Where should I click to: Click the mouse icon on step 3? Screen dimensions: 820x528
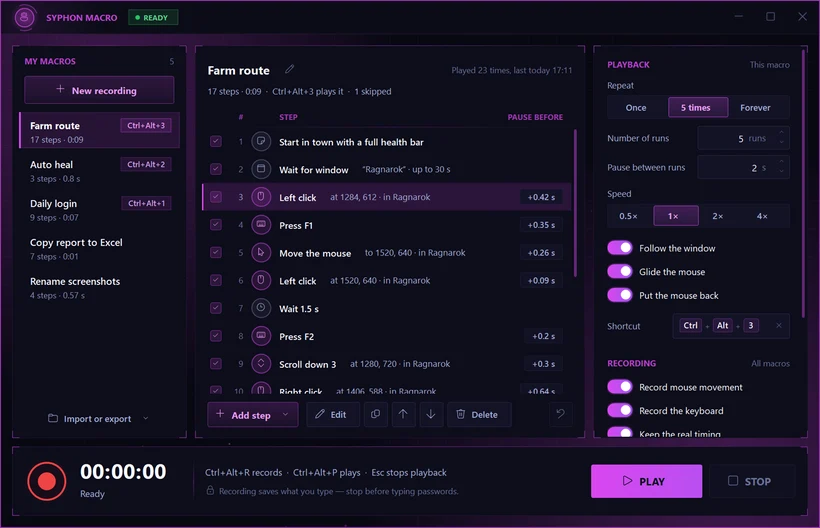(261, 197)
